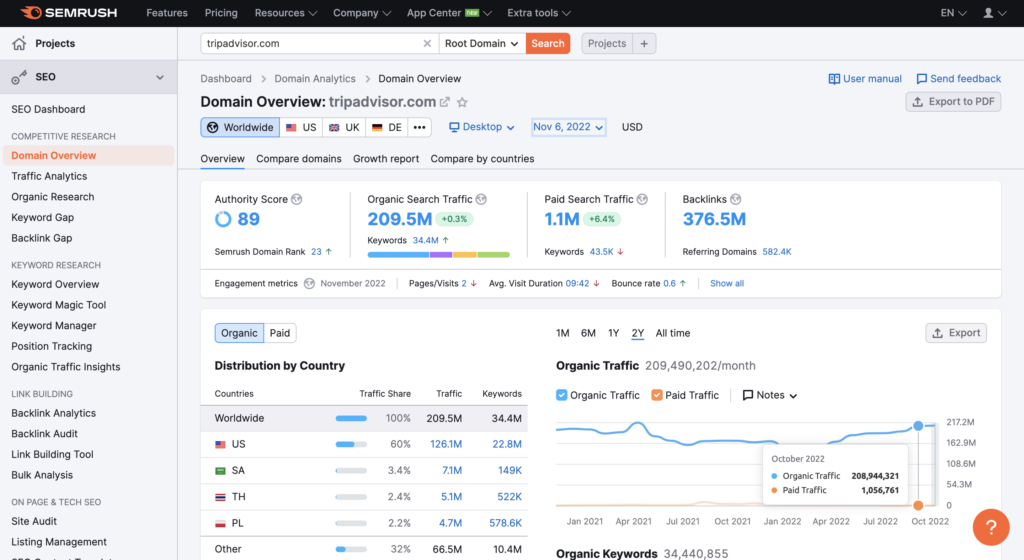Click the Engagement metrics globe icon

click(x=310, y=283)
